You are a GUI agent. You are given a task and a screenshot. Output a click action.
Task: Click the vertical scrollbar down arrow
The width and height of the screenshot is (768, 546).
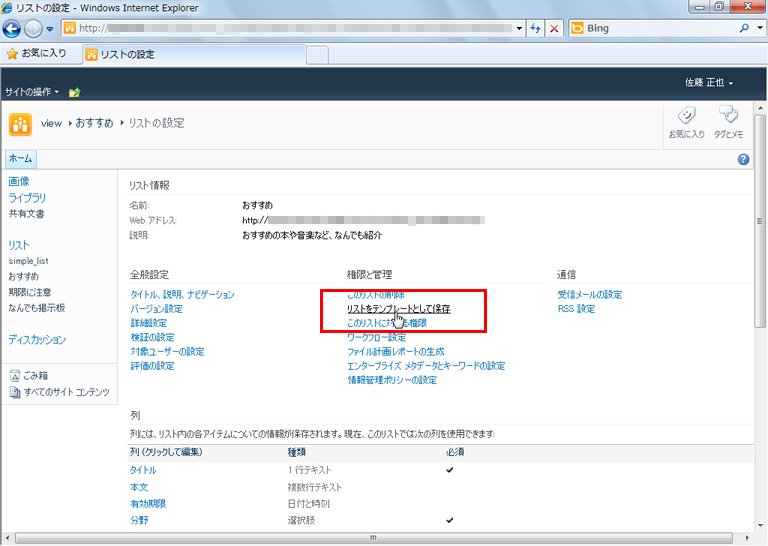(x=760, y=525)
